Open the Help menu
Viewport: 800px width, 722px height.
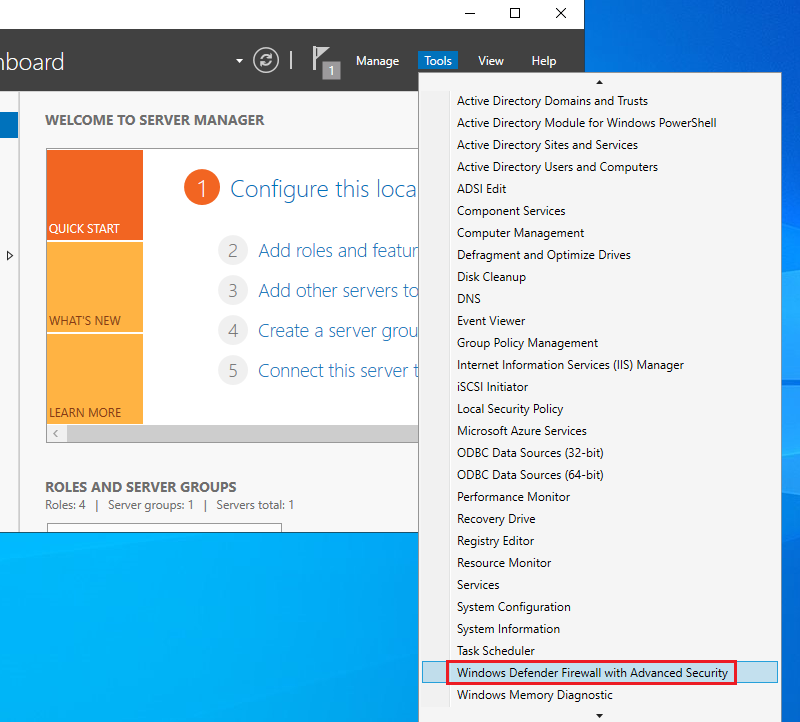[544, 61]
